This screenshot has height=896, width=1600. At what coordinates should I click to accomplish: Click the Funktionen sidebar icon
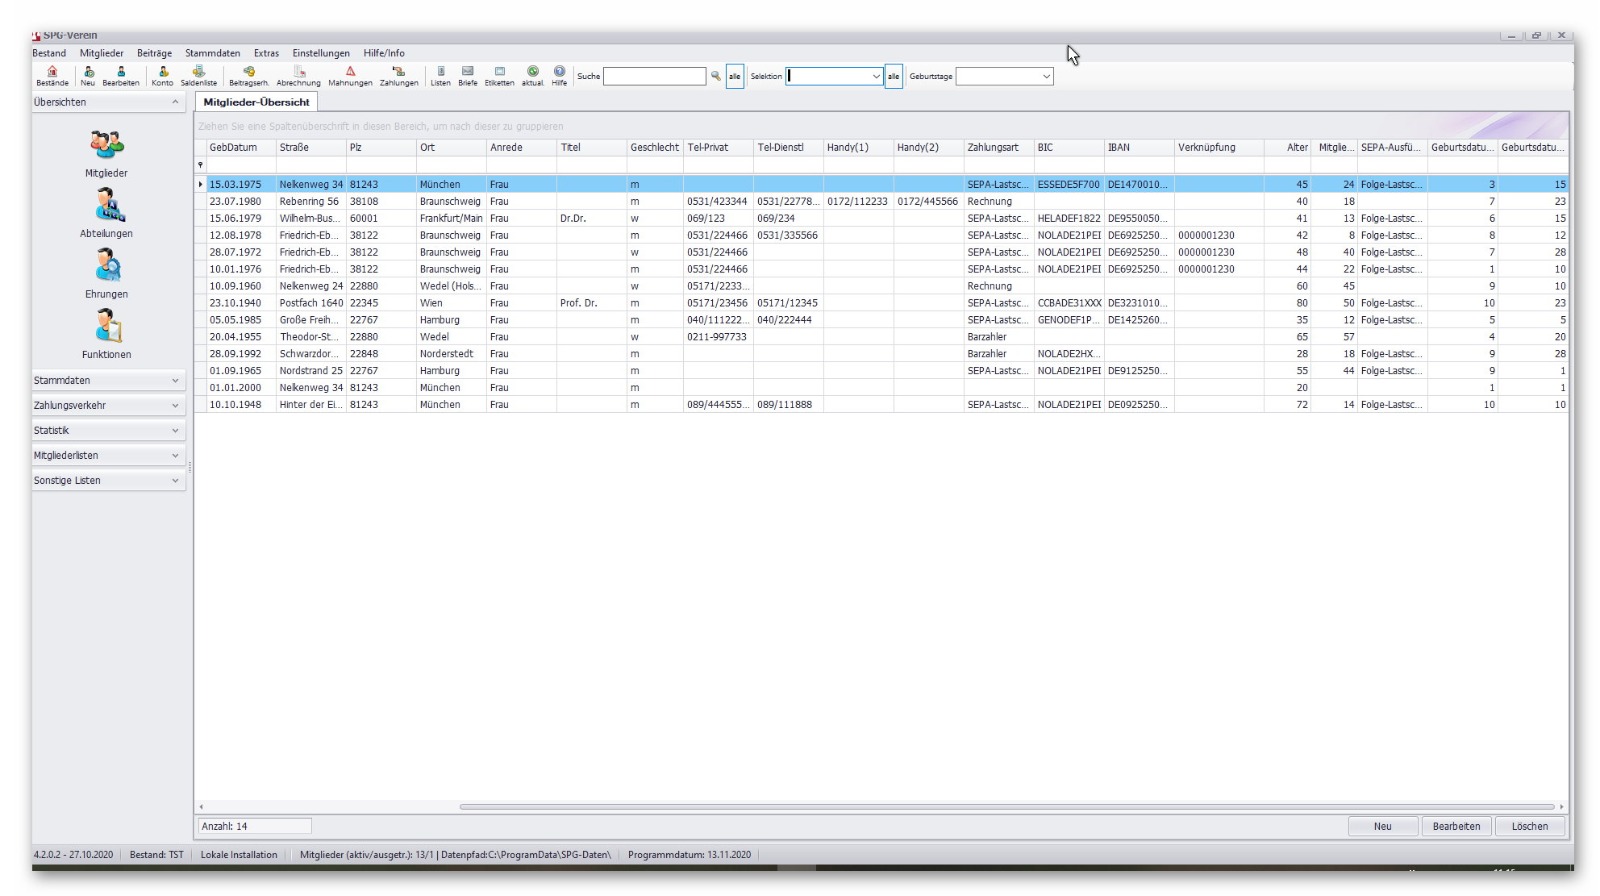(x=107, y=329)
